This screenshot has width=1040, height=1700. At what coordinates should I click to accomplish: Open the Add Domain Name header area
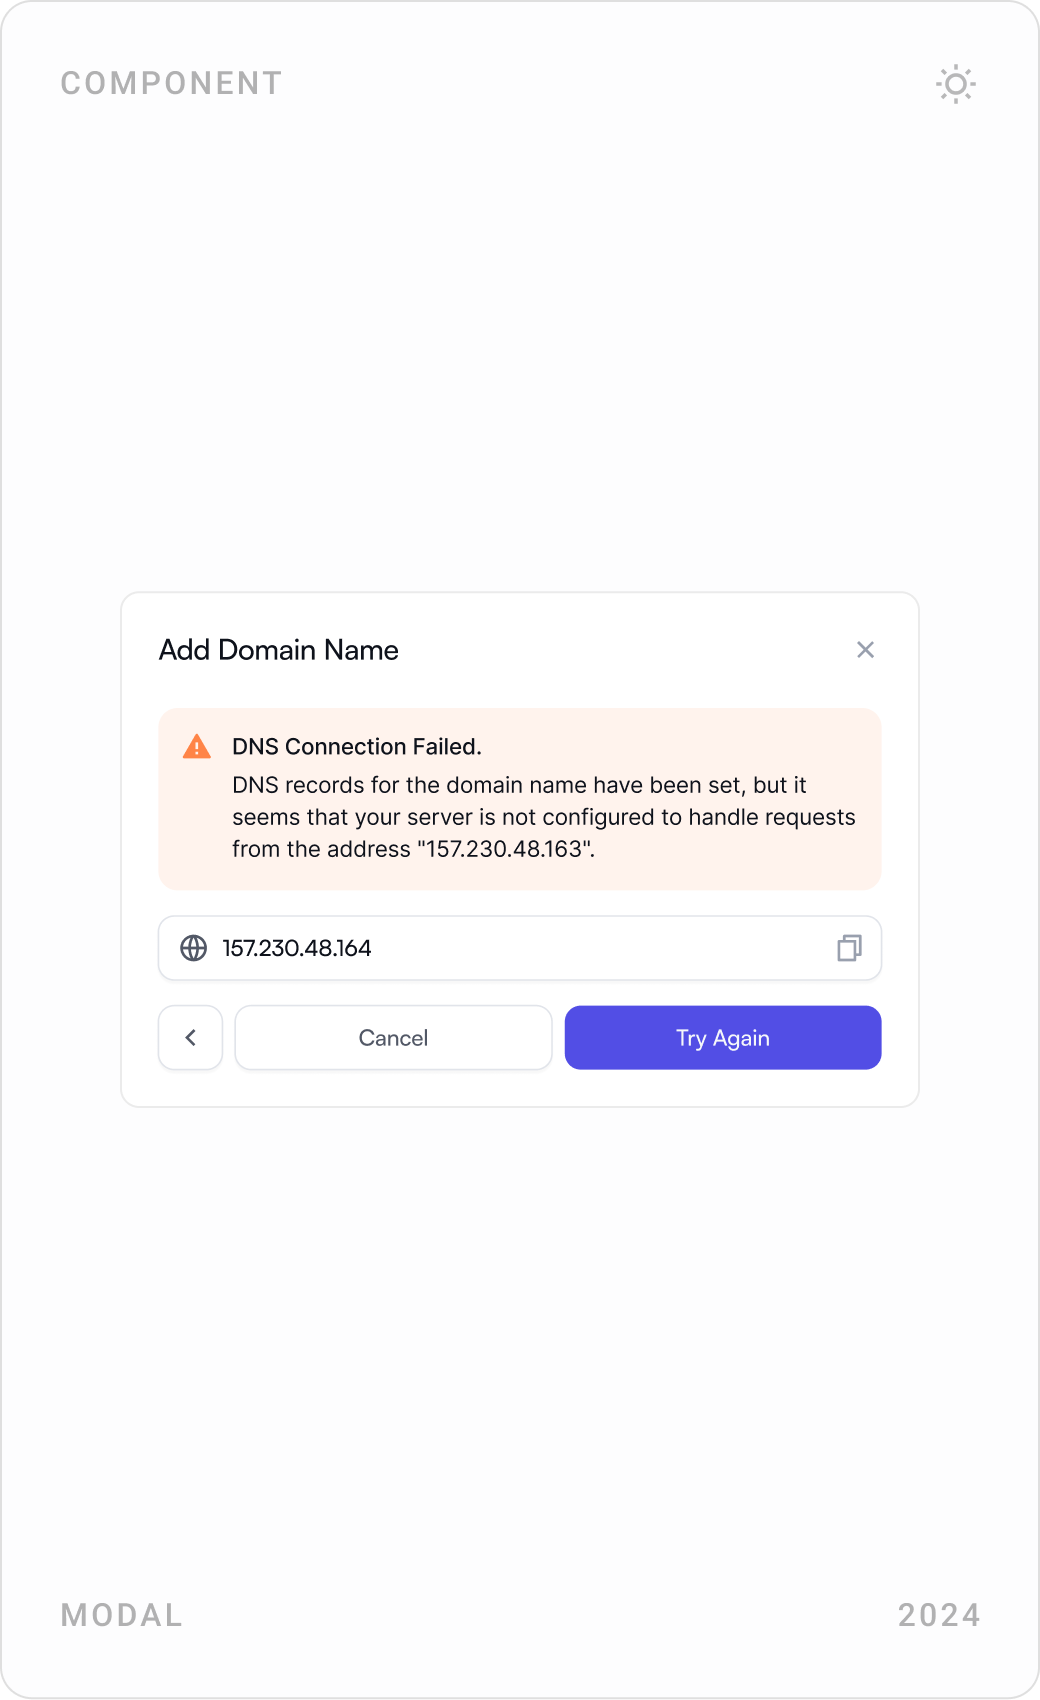coord(278,650)
